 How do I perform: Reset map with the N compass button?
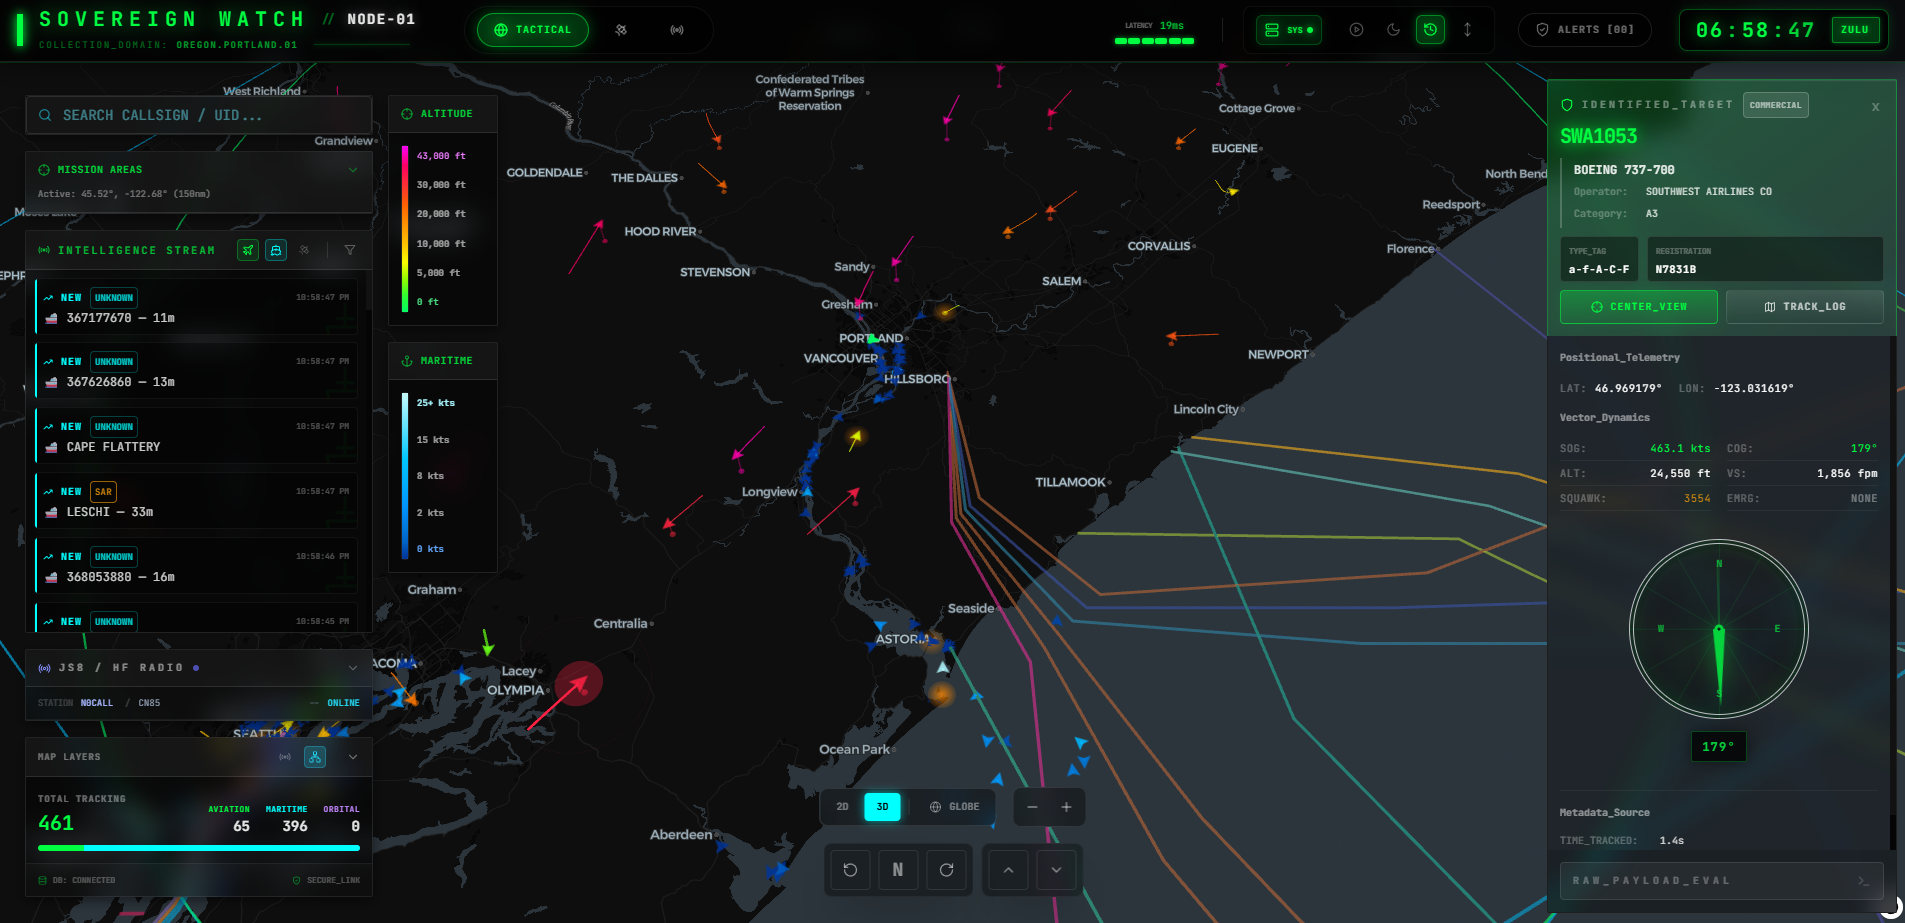(x=898, y=870)
